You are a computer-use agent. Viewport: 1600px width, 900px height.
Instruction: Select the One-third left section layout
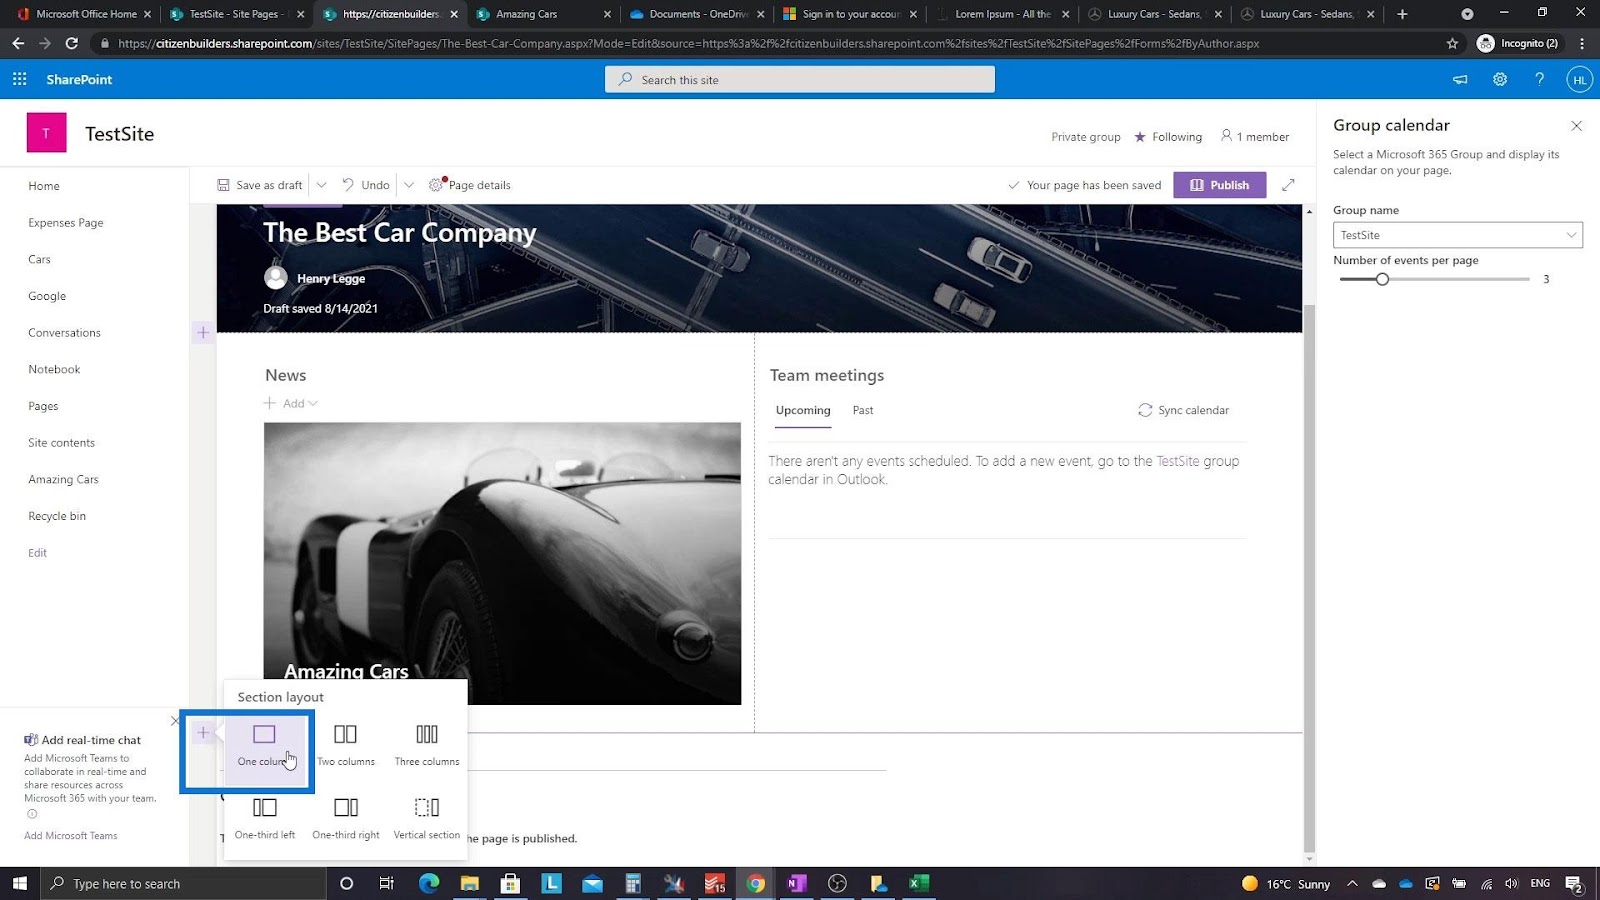click(x=265, y=818)
